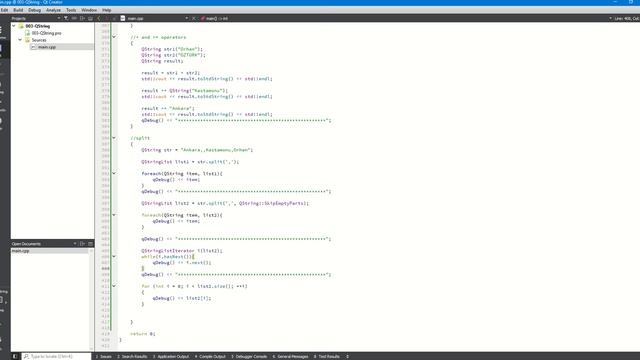Close the Open Documents panel
The width and height of the screenshot is (640, 360).
click(x=91, y=244)
